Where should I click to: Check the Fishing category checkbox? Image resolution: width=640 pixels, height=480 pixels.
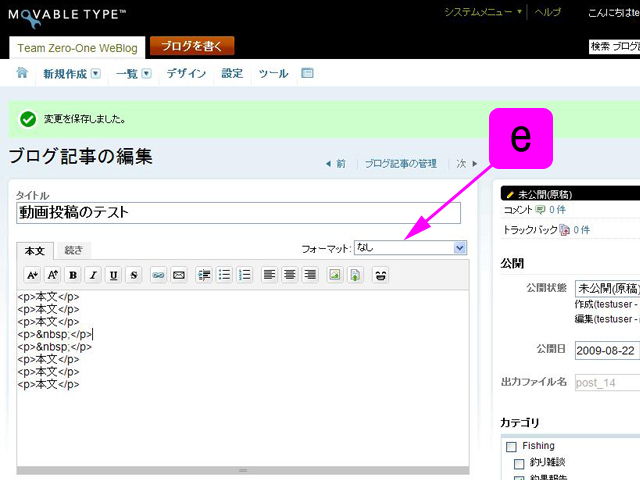coord(511,446)
